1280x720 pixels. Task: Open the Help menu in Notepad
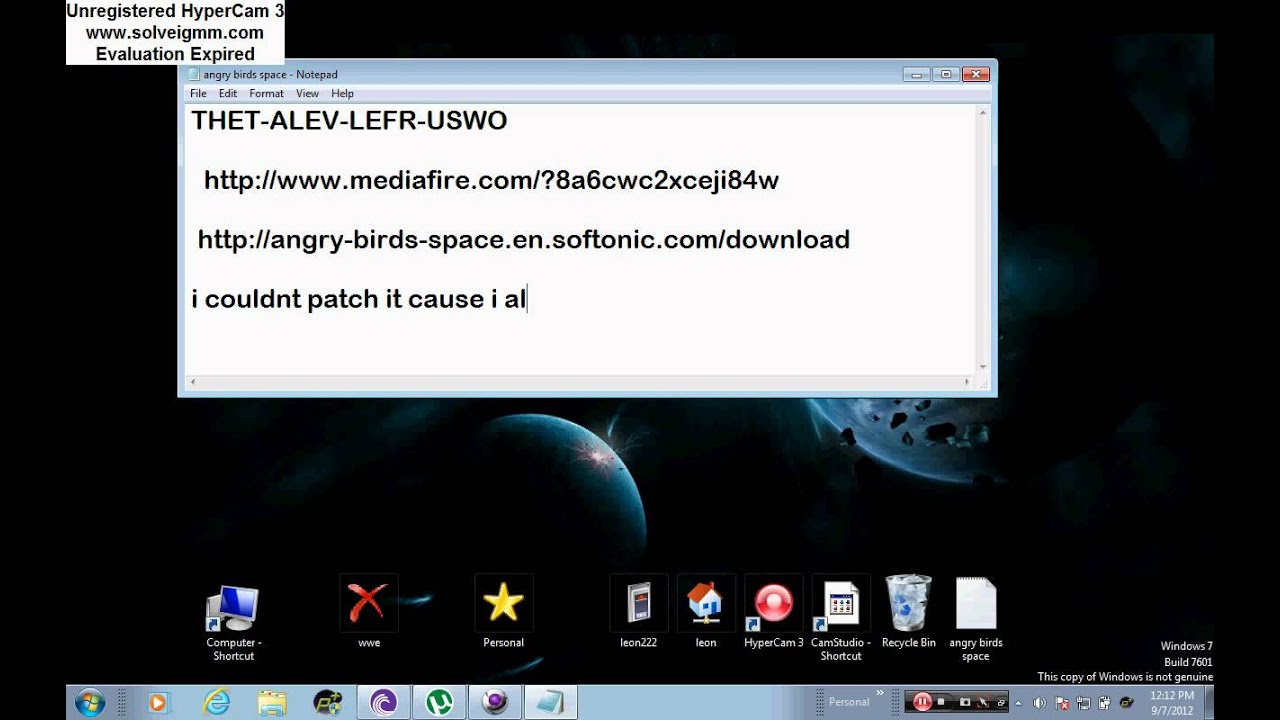342,93
